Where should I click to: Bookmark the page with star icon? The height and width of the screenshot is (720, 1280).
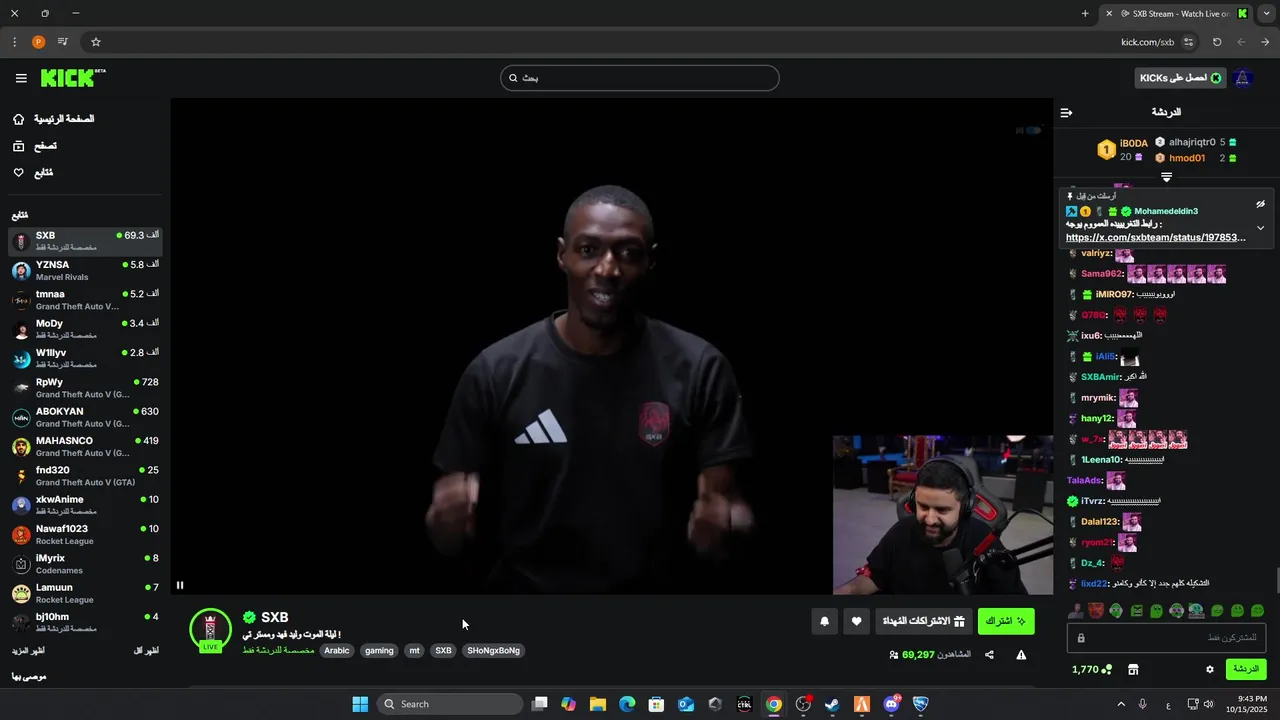[x=96, y=42]
